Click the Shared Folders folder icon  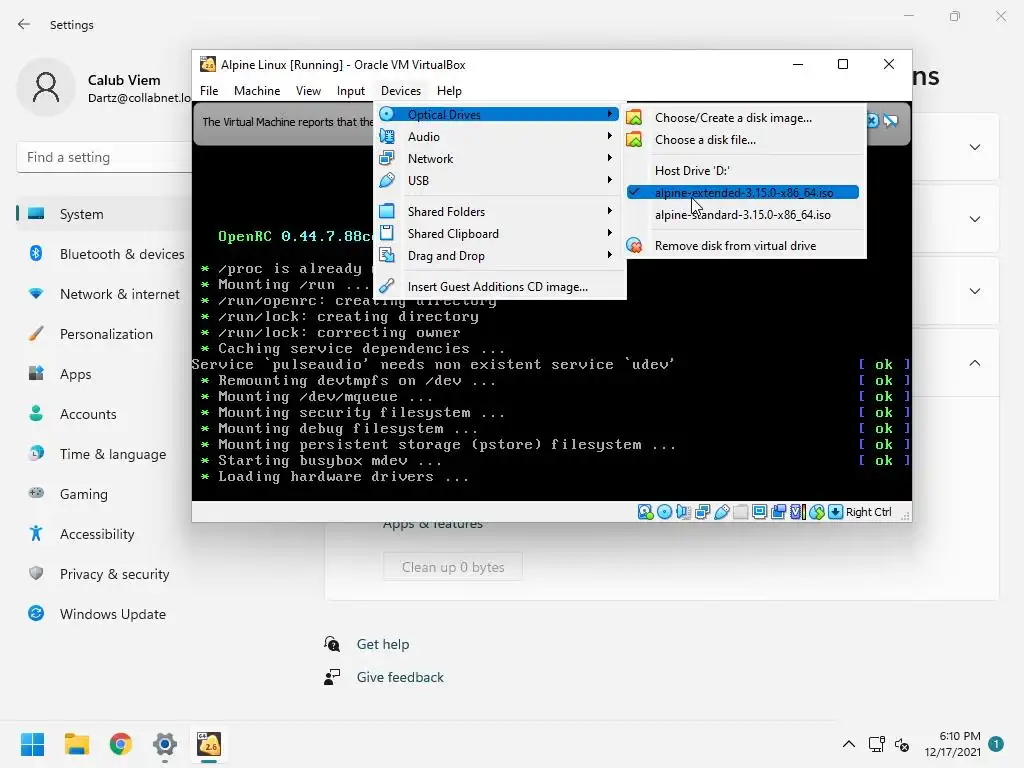click(x=387, y=211)
